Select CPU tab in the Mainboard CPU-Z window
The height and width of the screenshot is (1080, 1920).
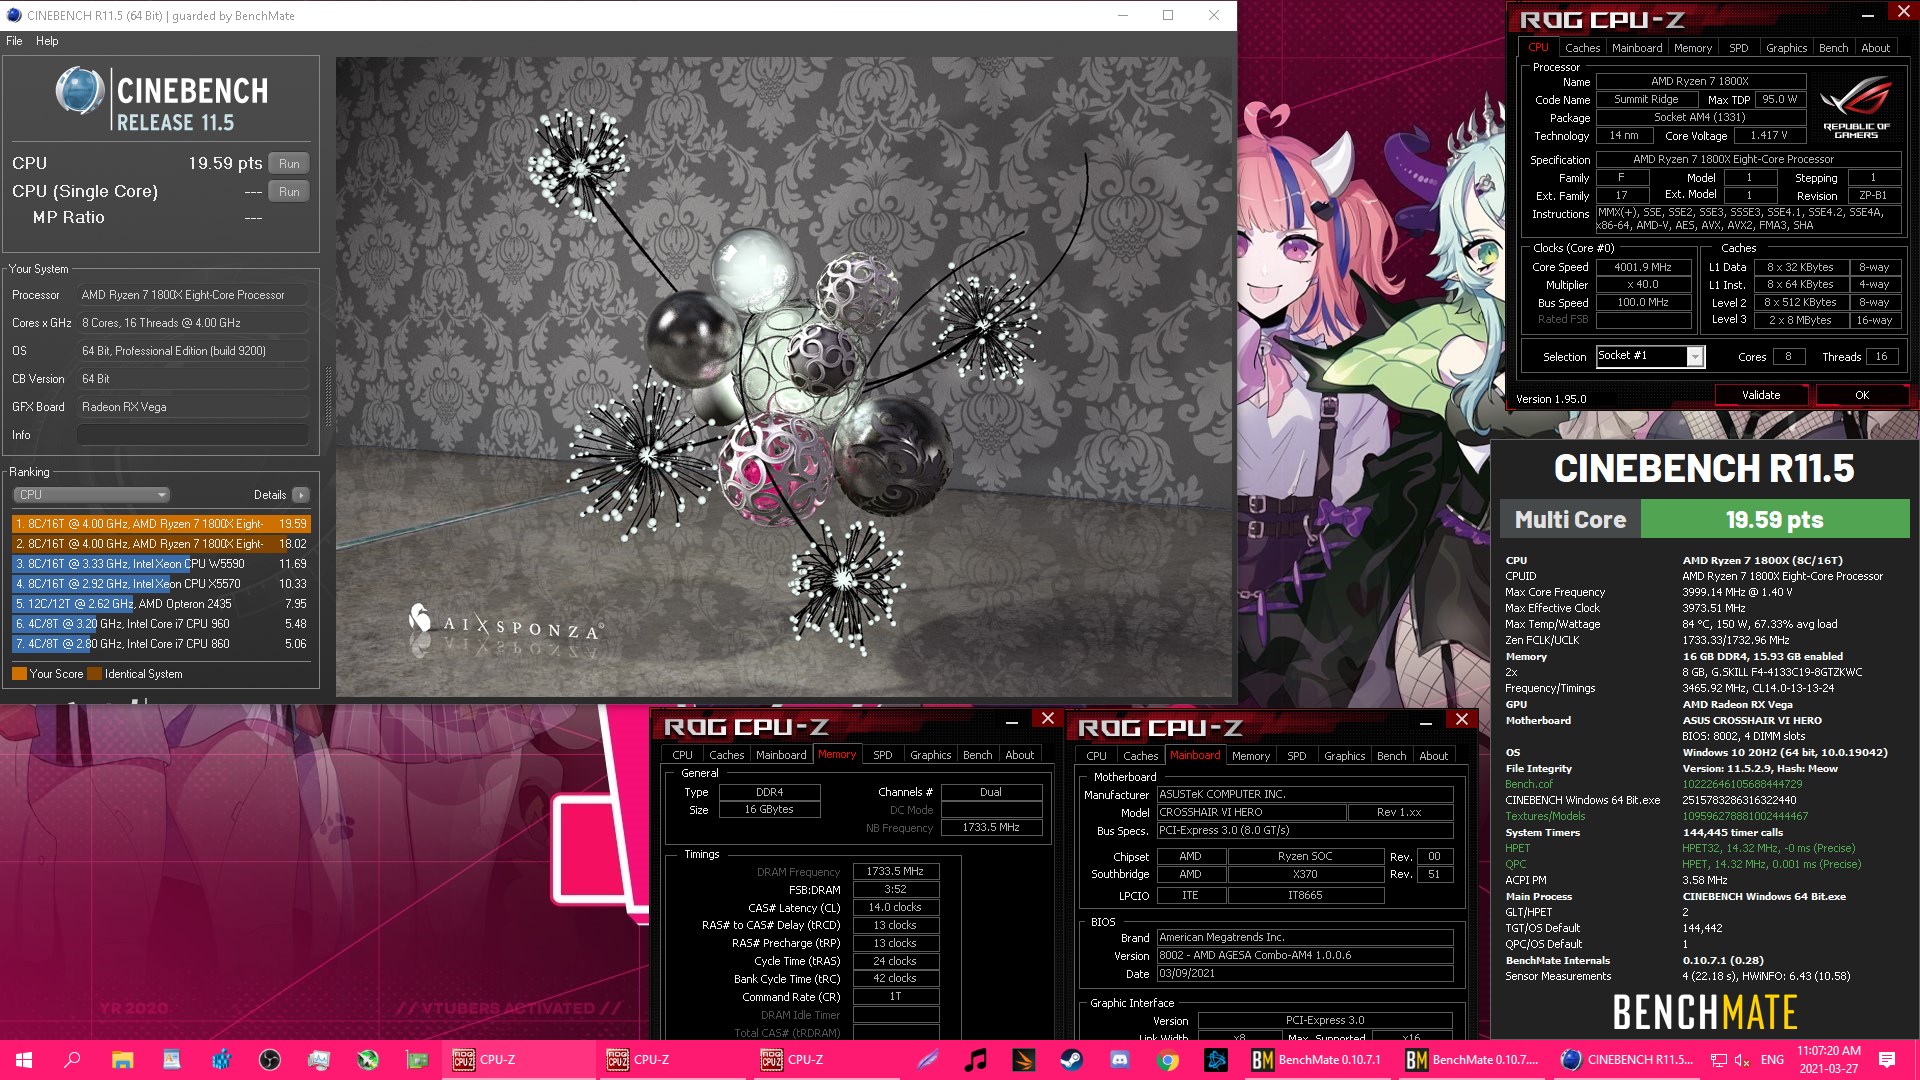pyautogui.click(x=1096, y=756)
